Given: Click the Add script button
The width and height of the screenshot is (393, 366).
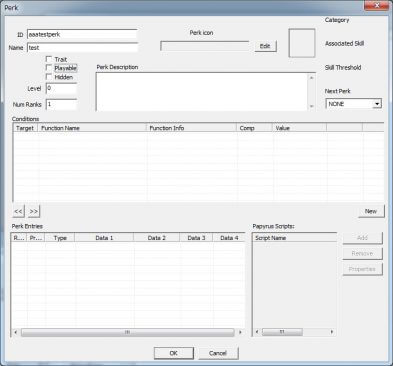Looking at the screenshot, I should pos(362,238).
